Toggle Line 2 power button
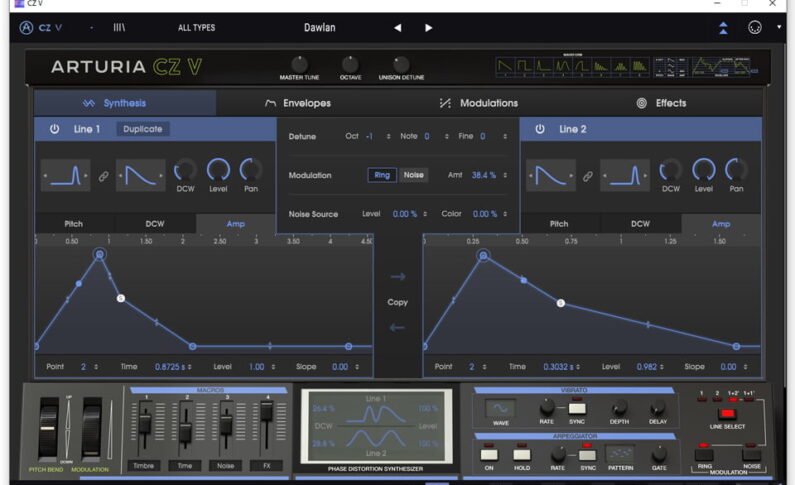This screenshot has width=795, height=485. pyautogui.click(x=540, y=129)
